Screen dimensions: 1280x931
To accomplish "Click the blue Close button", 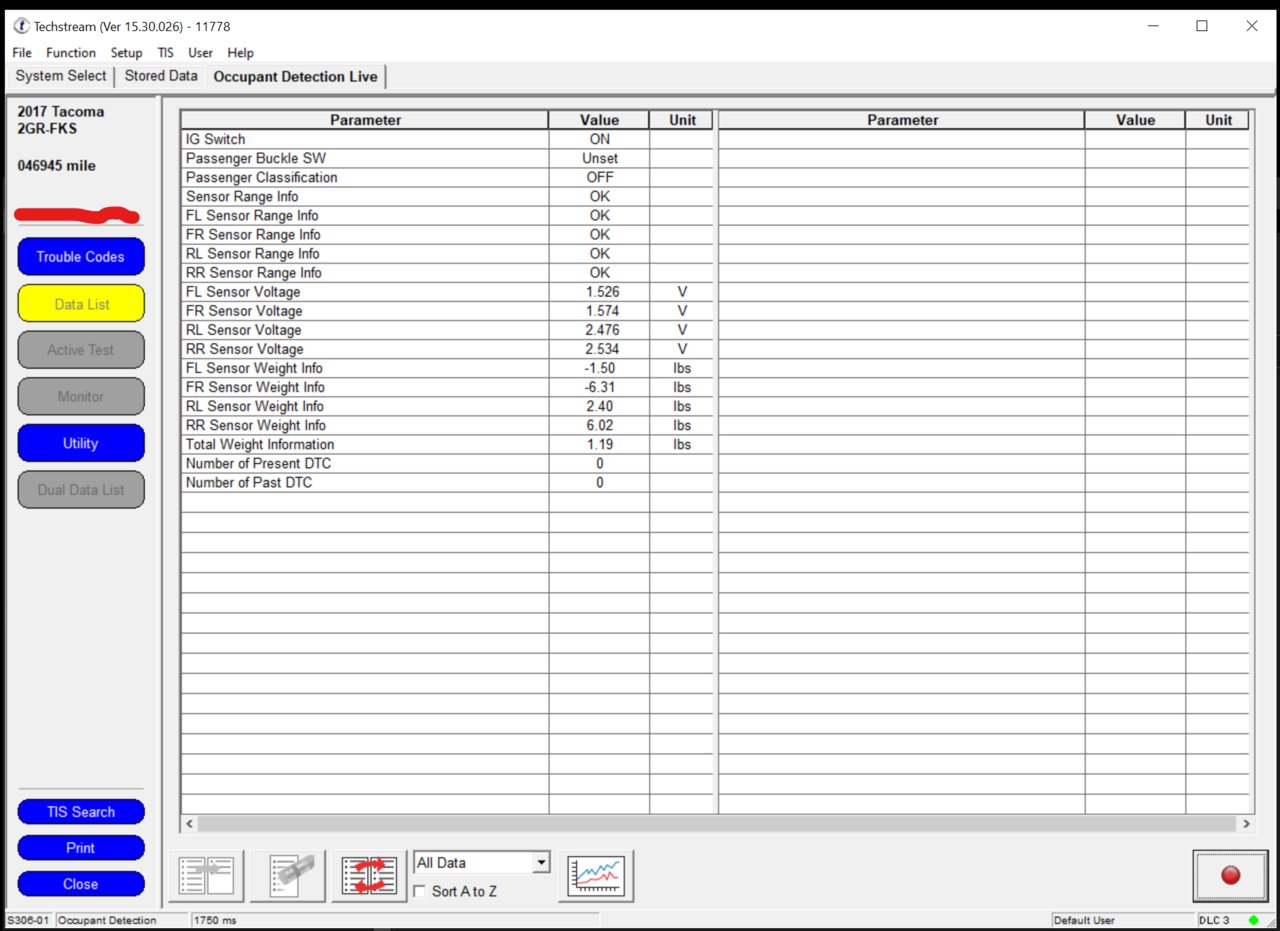I will point(81,884).
